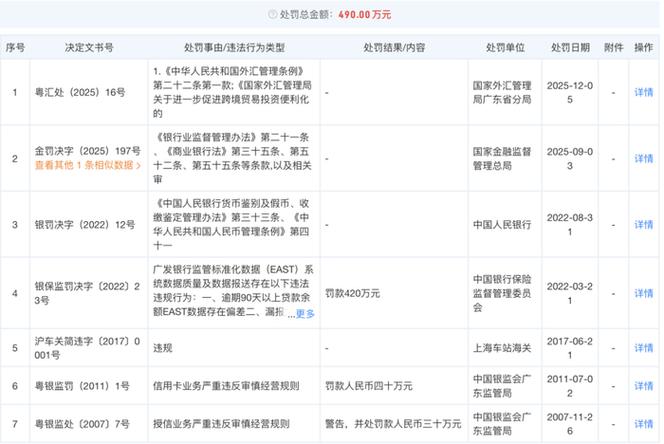Viewport: 664px width, 444px height.
Task: Open 详情 for 银罚决字〔2022〕12号
Action: coord(643,225)
